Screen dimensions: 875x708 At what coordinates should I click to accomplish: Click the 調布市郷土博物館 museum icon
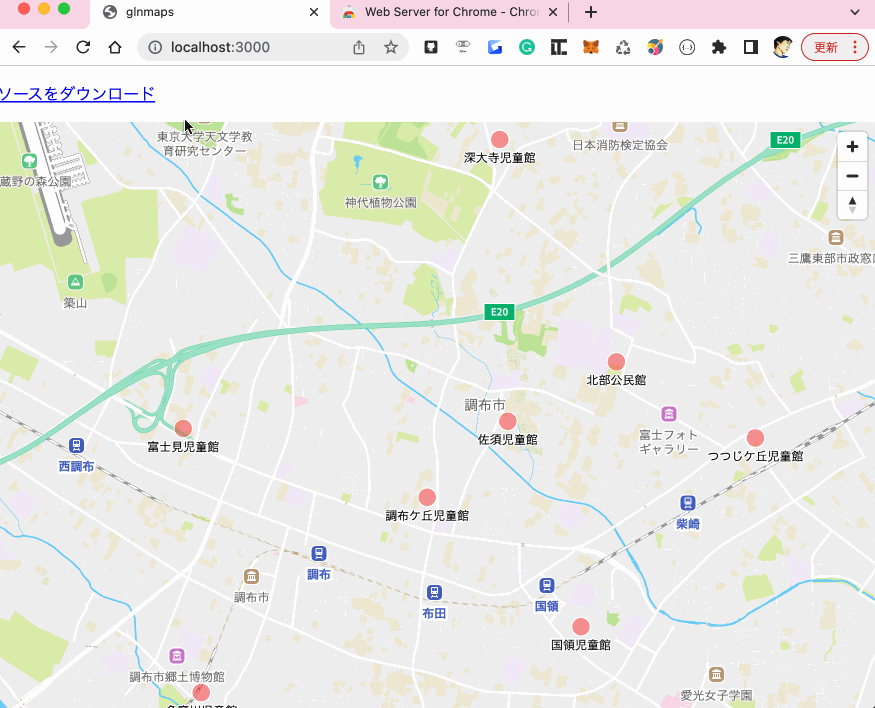point(177,656)
